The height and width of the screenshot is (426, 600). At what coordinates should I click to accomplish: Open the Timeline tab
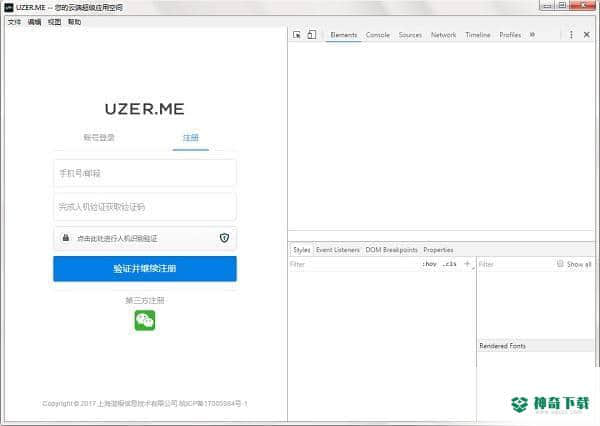478,35
